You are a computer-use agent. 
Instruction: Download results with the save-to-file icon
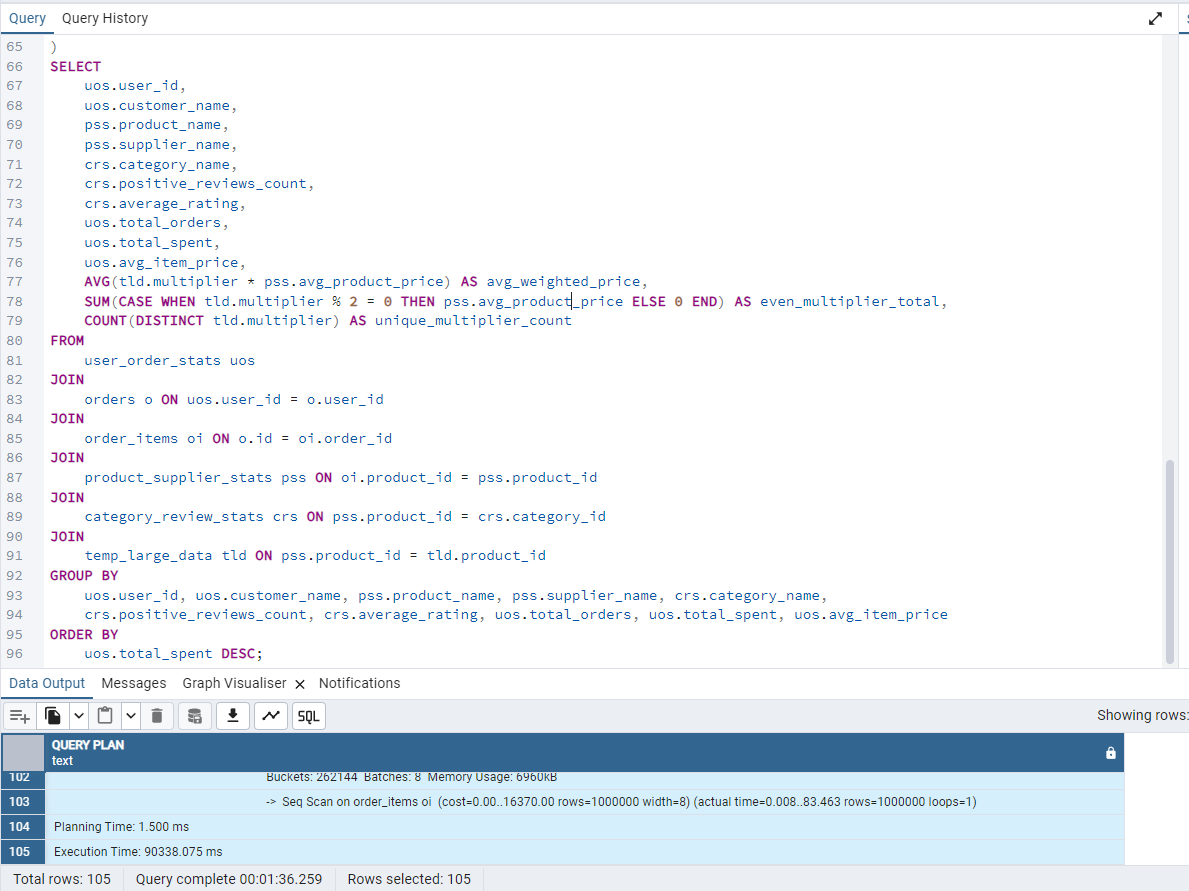(x=233, y=716)
